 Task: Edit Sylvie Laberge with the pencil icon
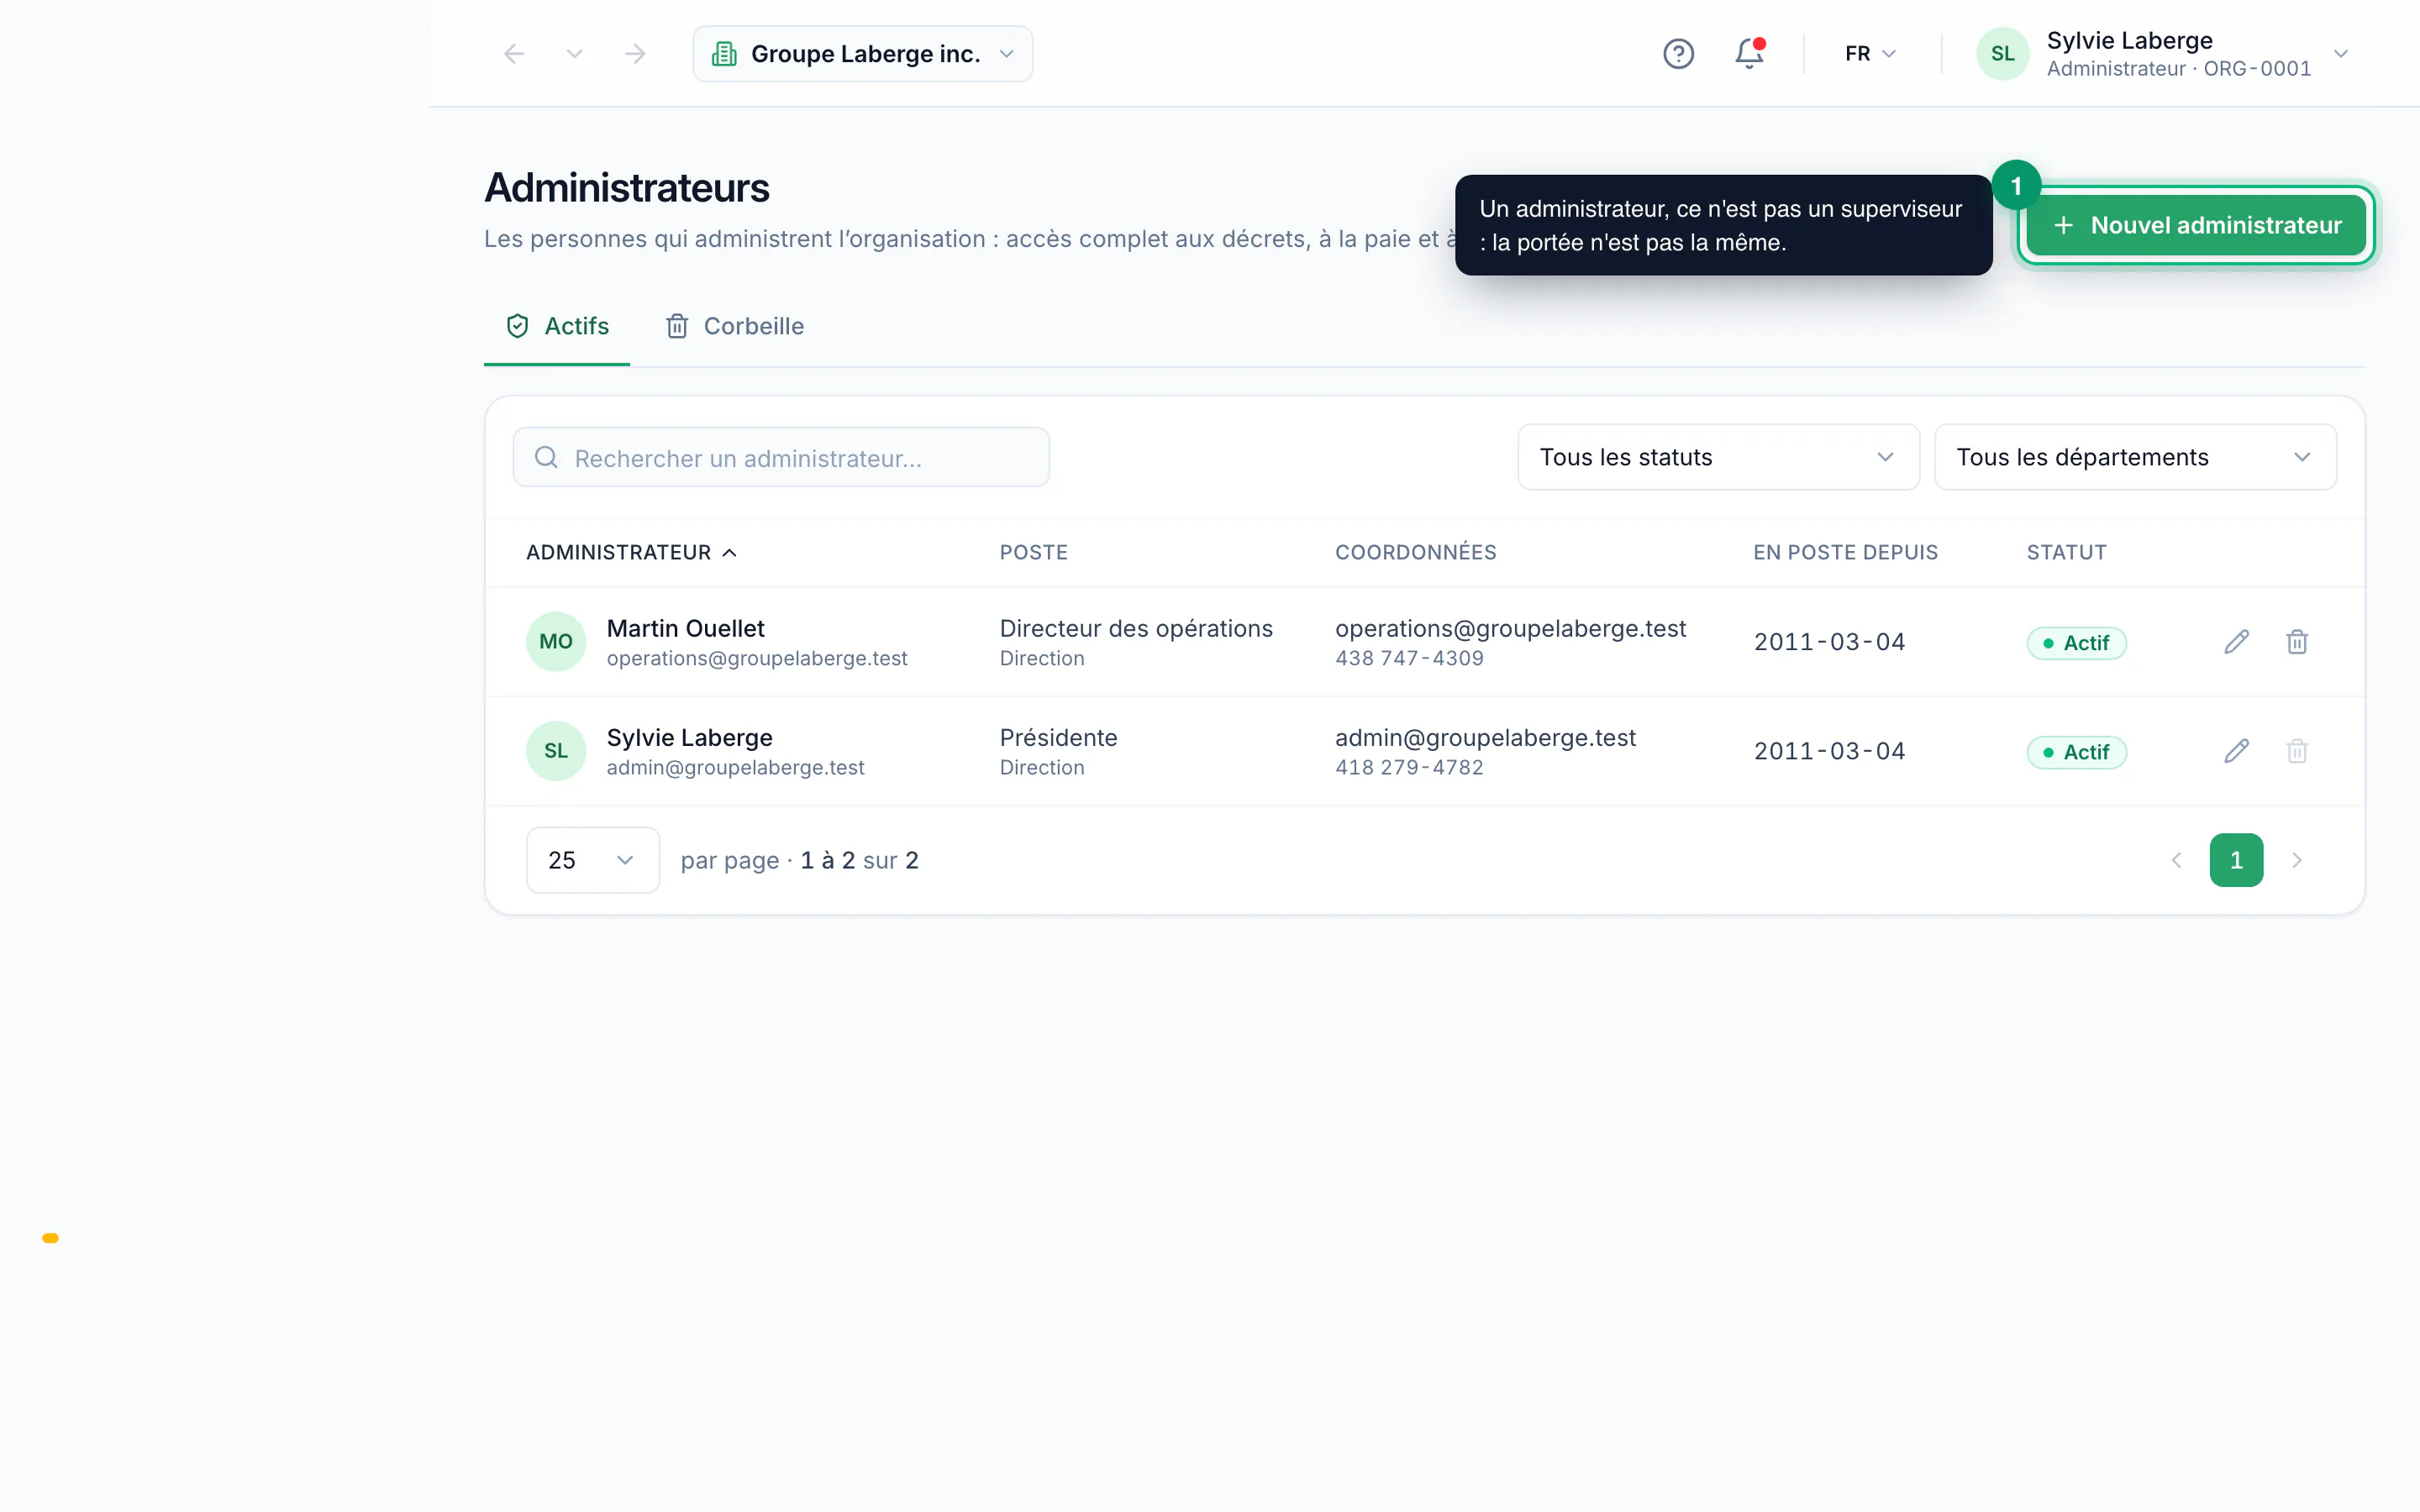pos(2236,751)
